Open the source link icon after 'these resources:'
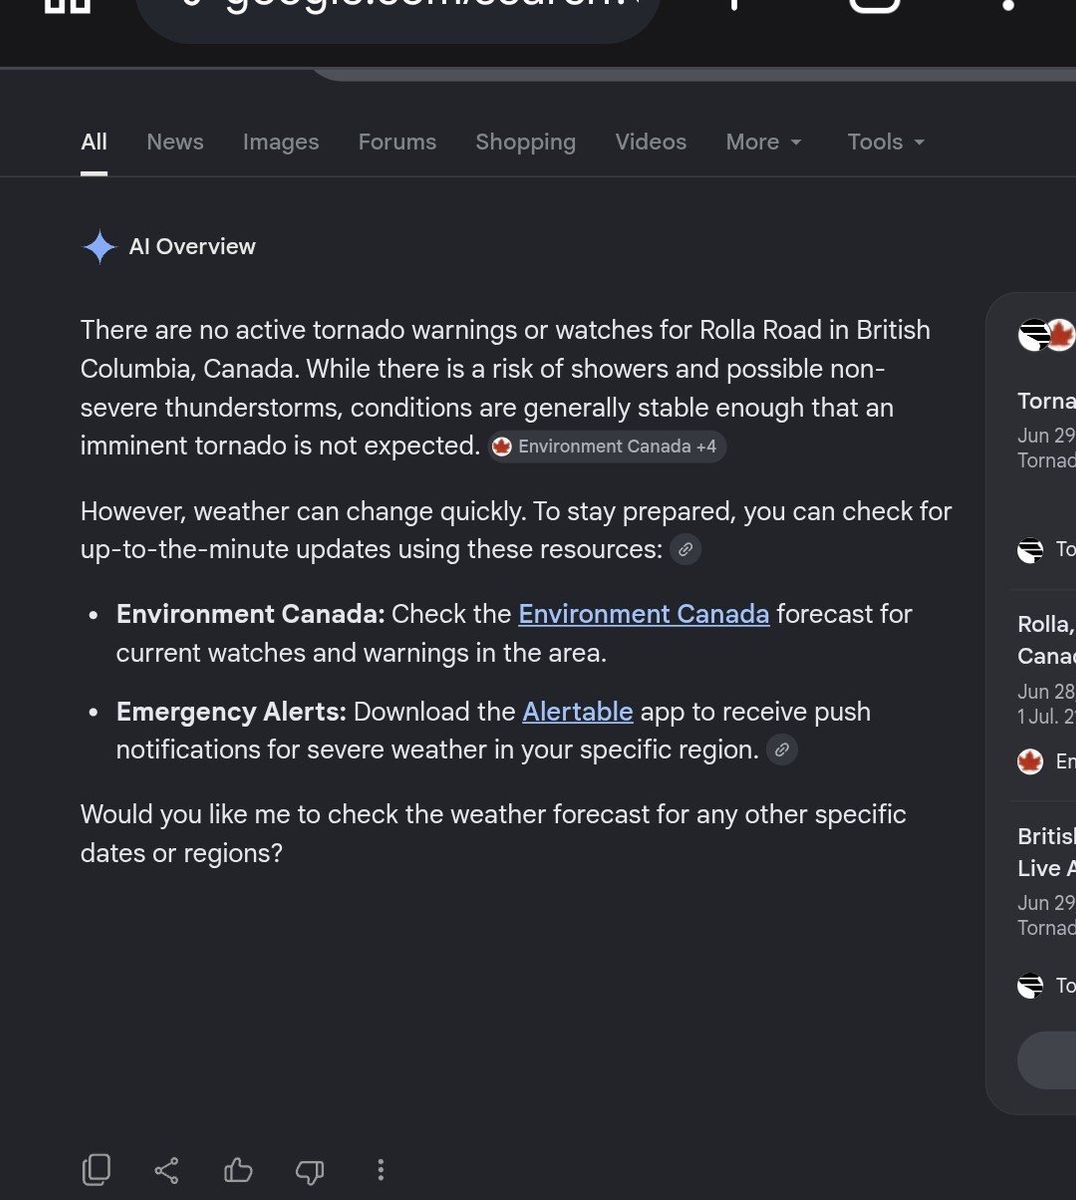Screen dimensions: 1076x1200 coord(685,549)
